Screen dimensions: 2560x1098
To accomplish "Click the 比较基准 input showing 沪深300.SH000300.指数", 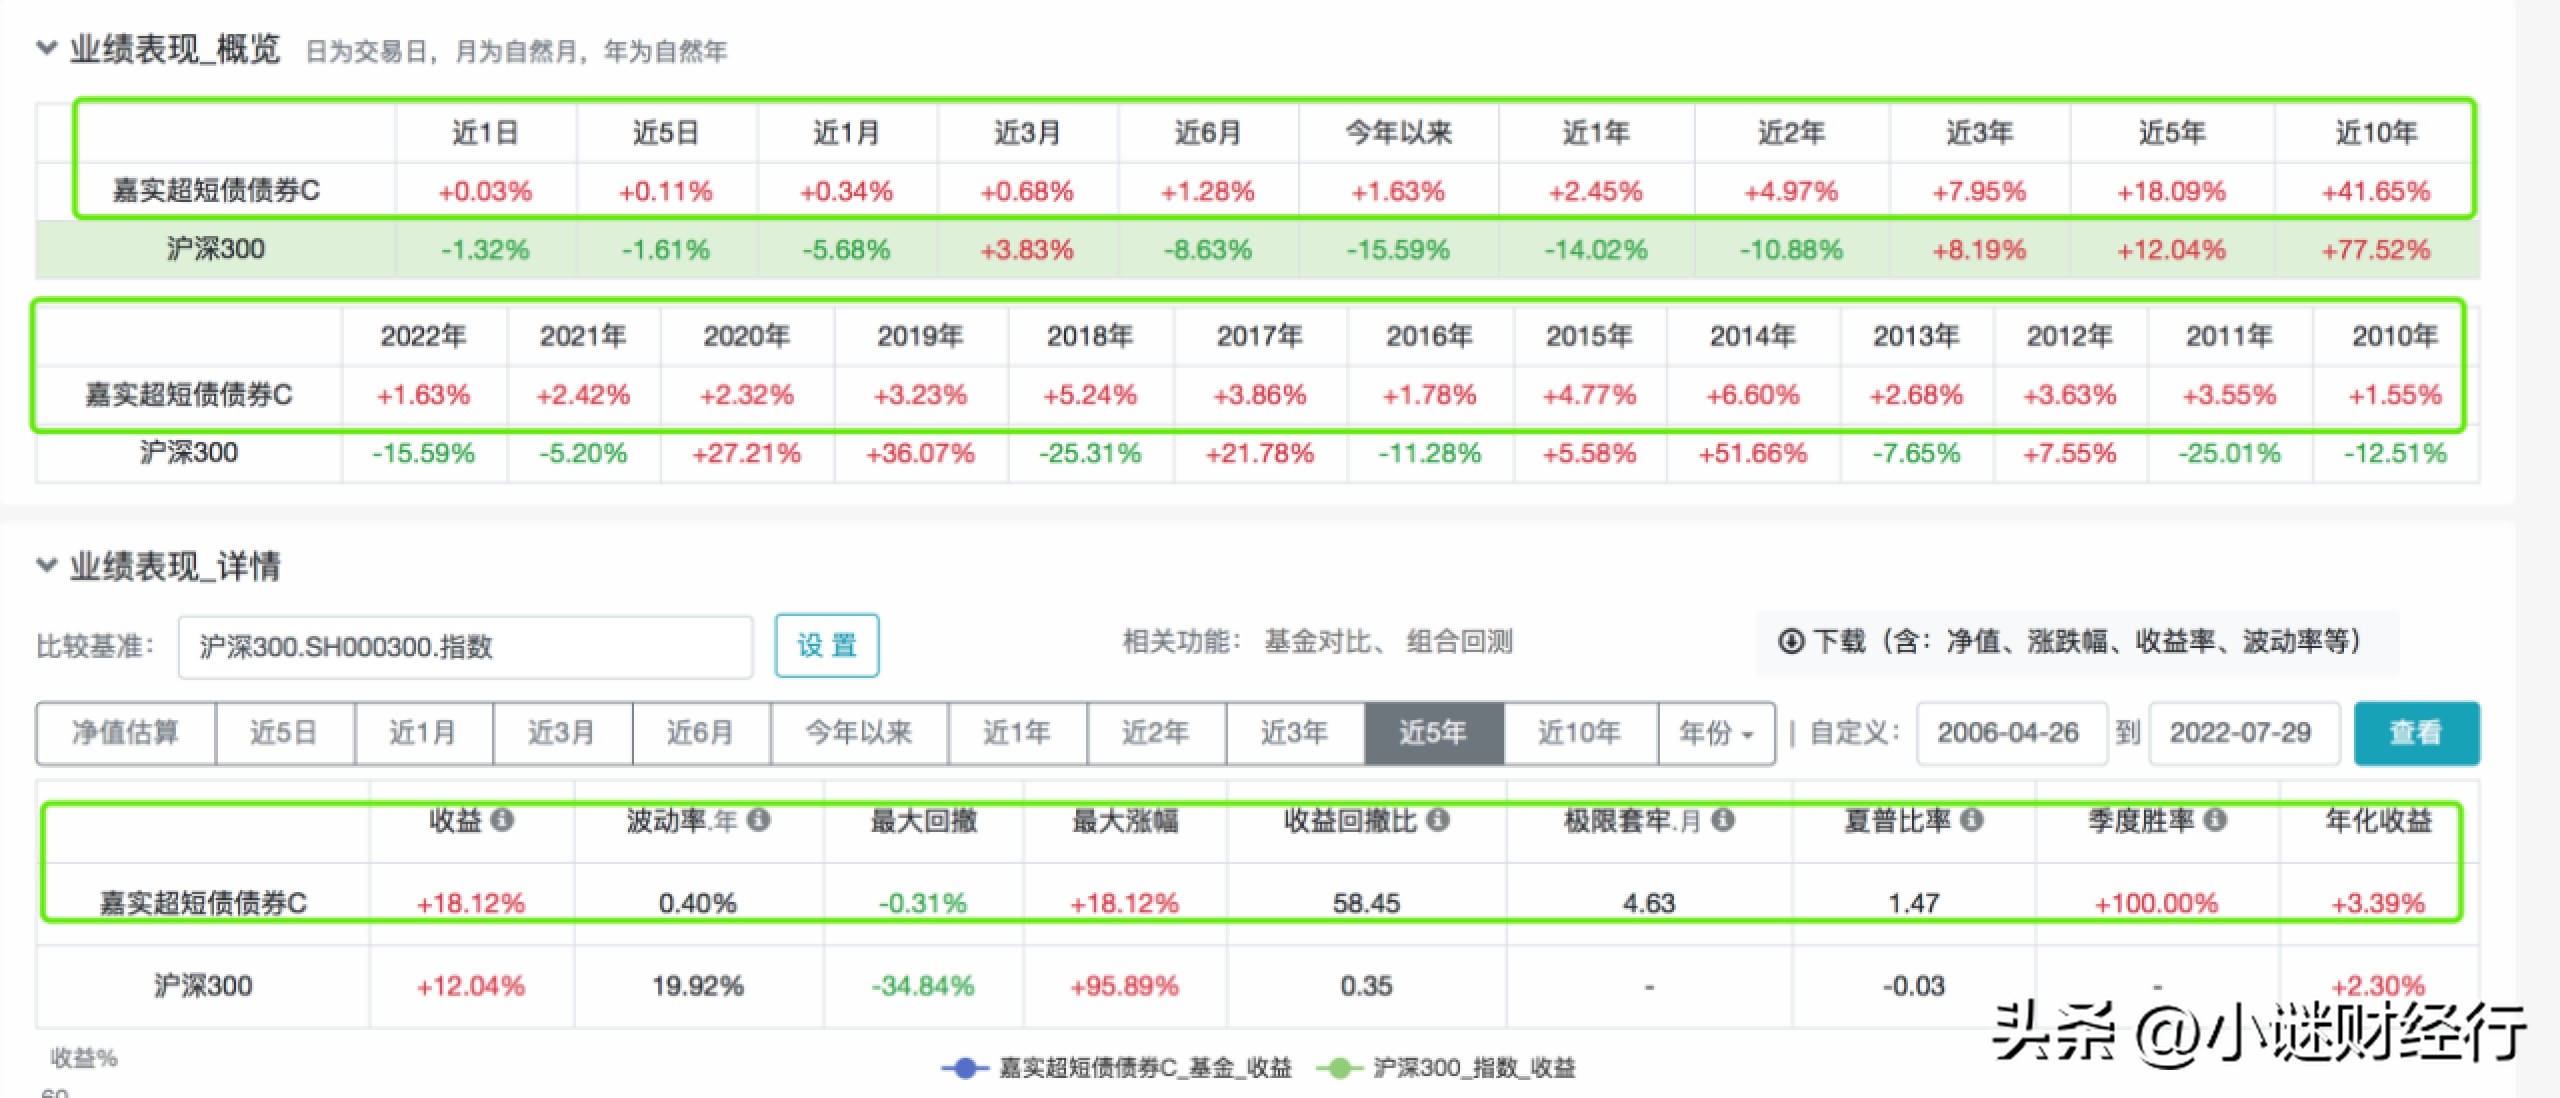I will coord(465,646).
